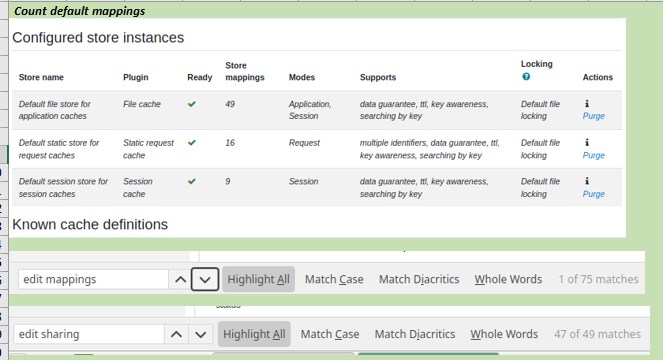663x360 pixels.
Task: Toggle Match Case in 'edit sharing' find bar
Action: pos(330,334)
